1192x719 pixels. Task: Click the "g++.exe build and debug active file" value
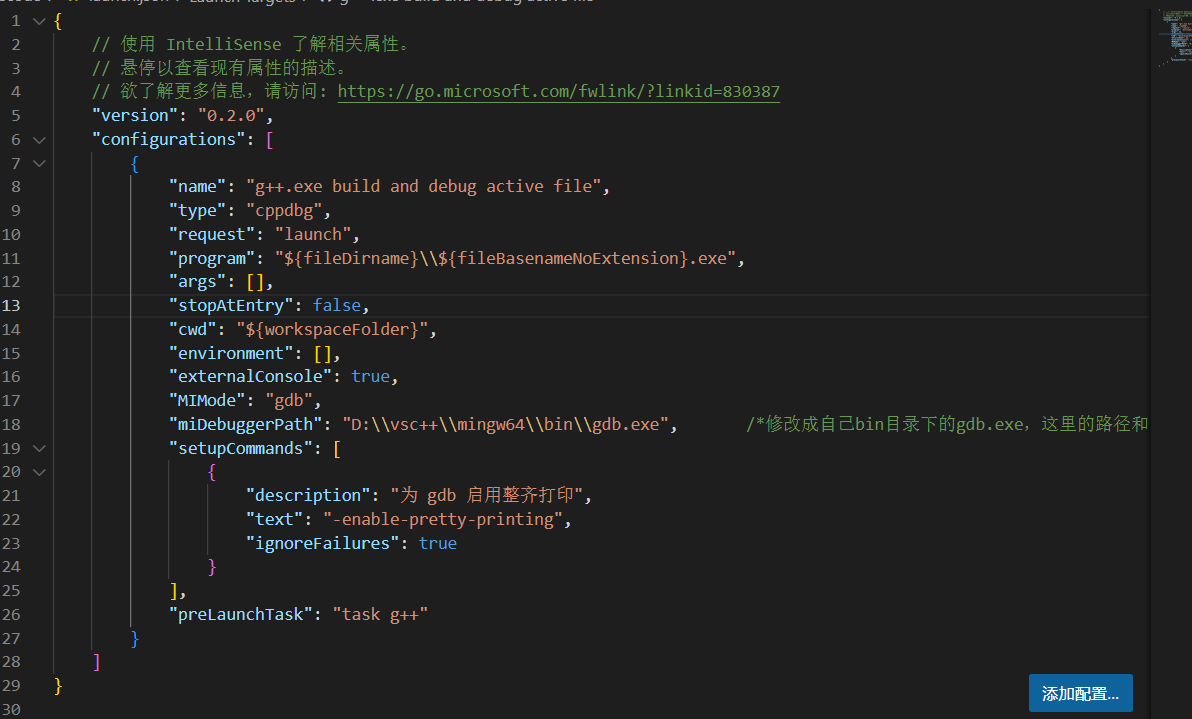(x=423, y=187)
